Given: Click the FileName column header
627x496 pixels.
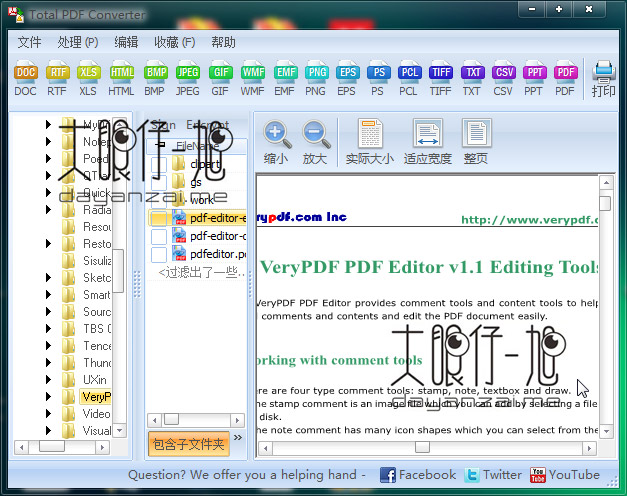Looking at the screenshot, I should [x=198, y=146].
